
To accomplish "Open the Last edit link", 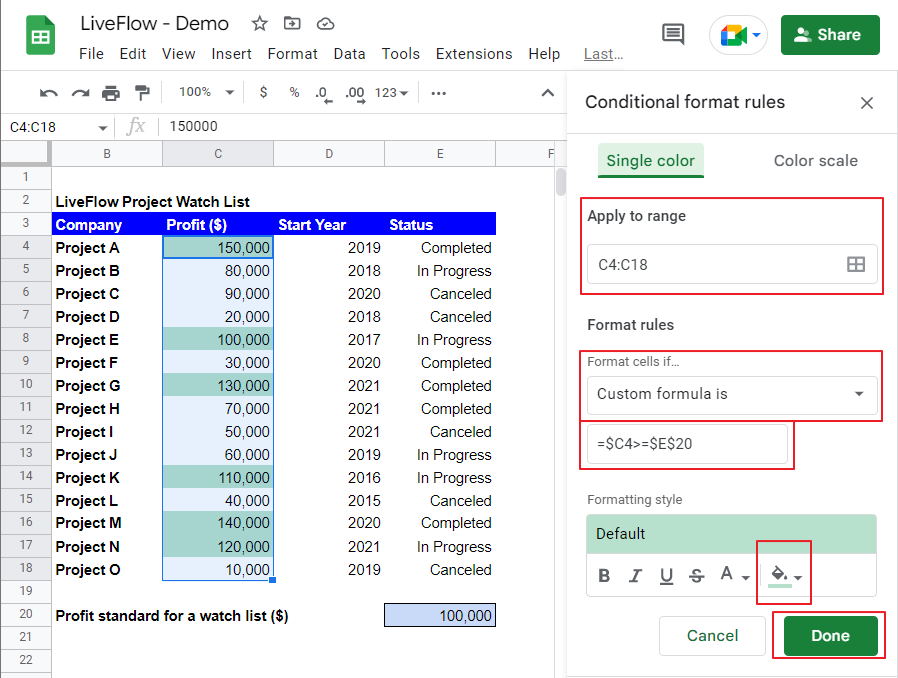I will (603, 54).
